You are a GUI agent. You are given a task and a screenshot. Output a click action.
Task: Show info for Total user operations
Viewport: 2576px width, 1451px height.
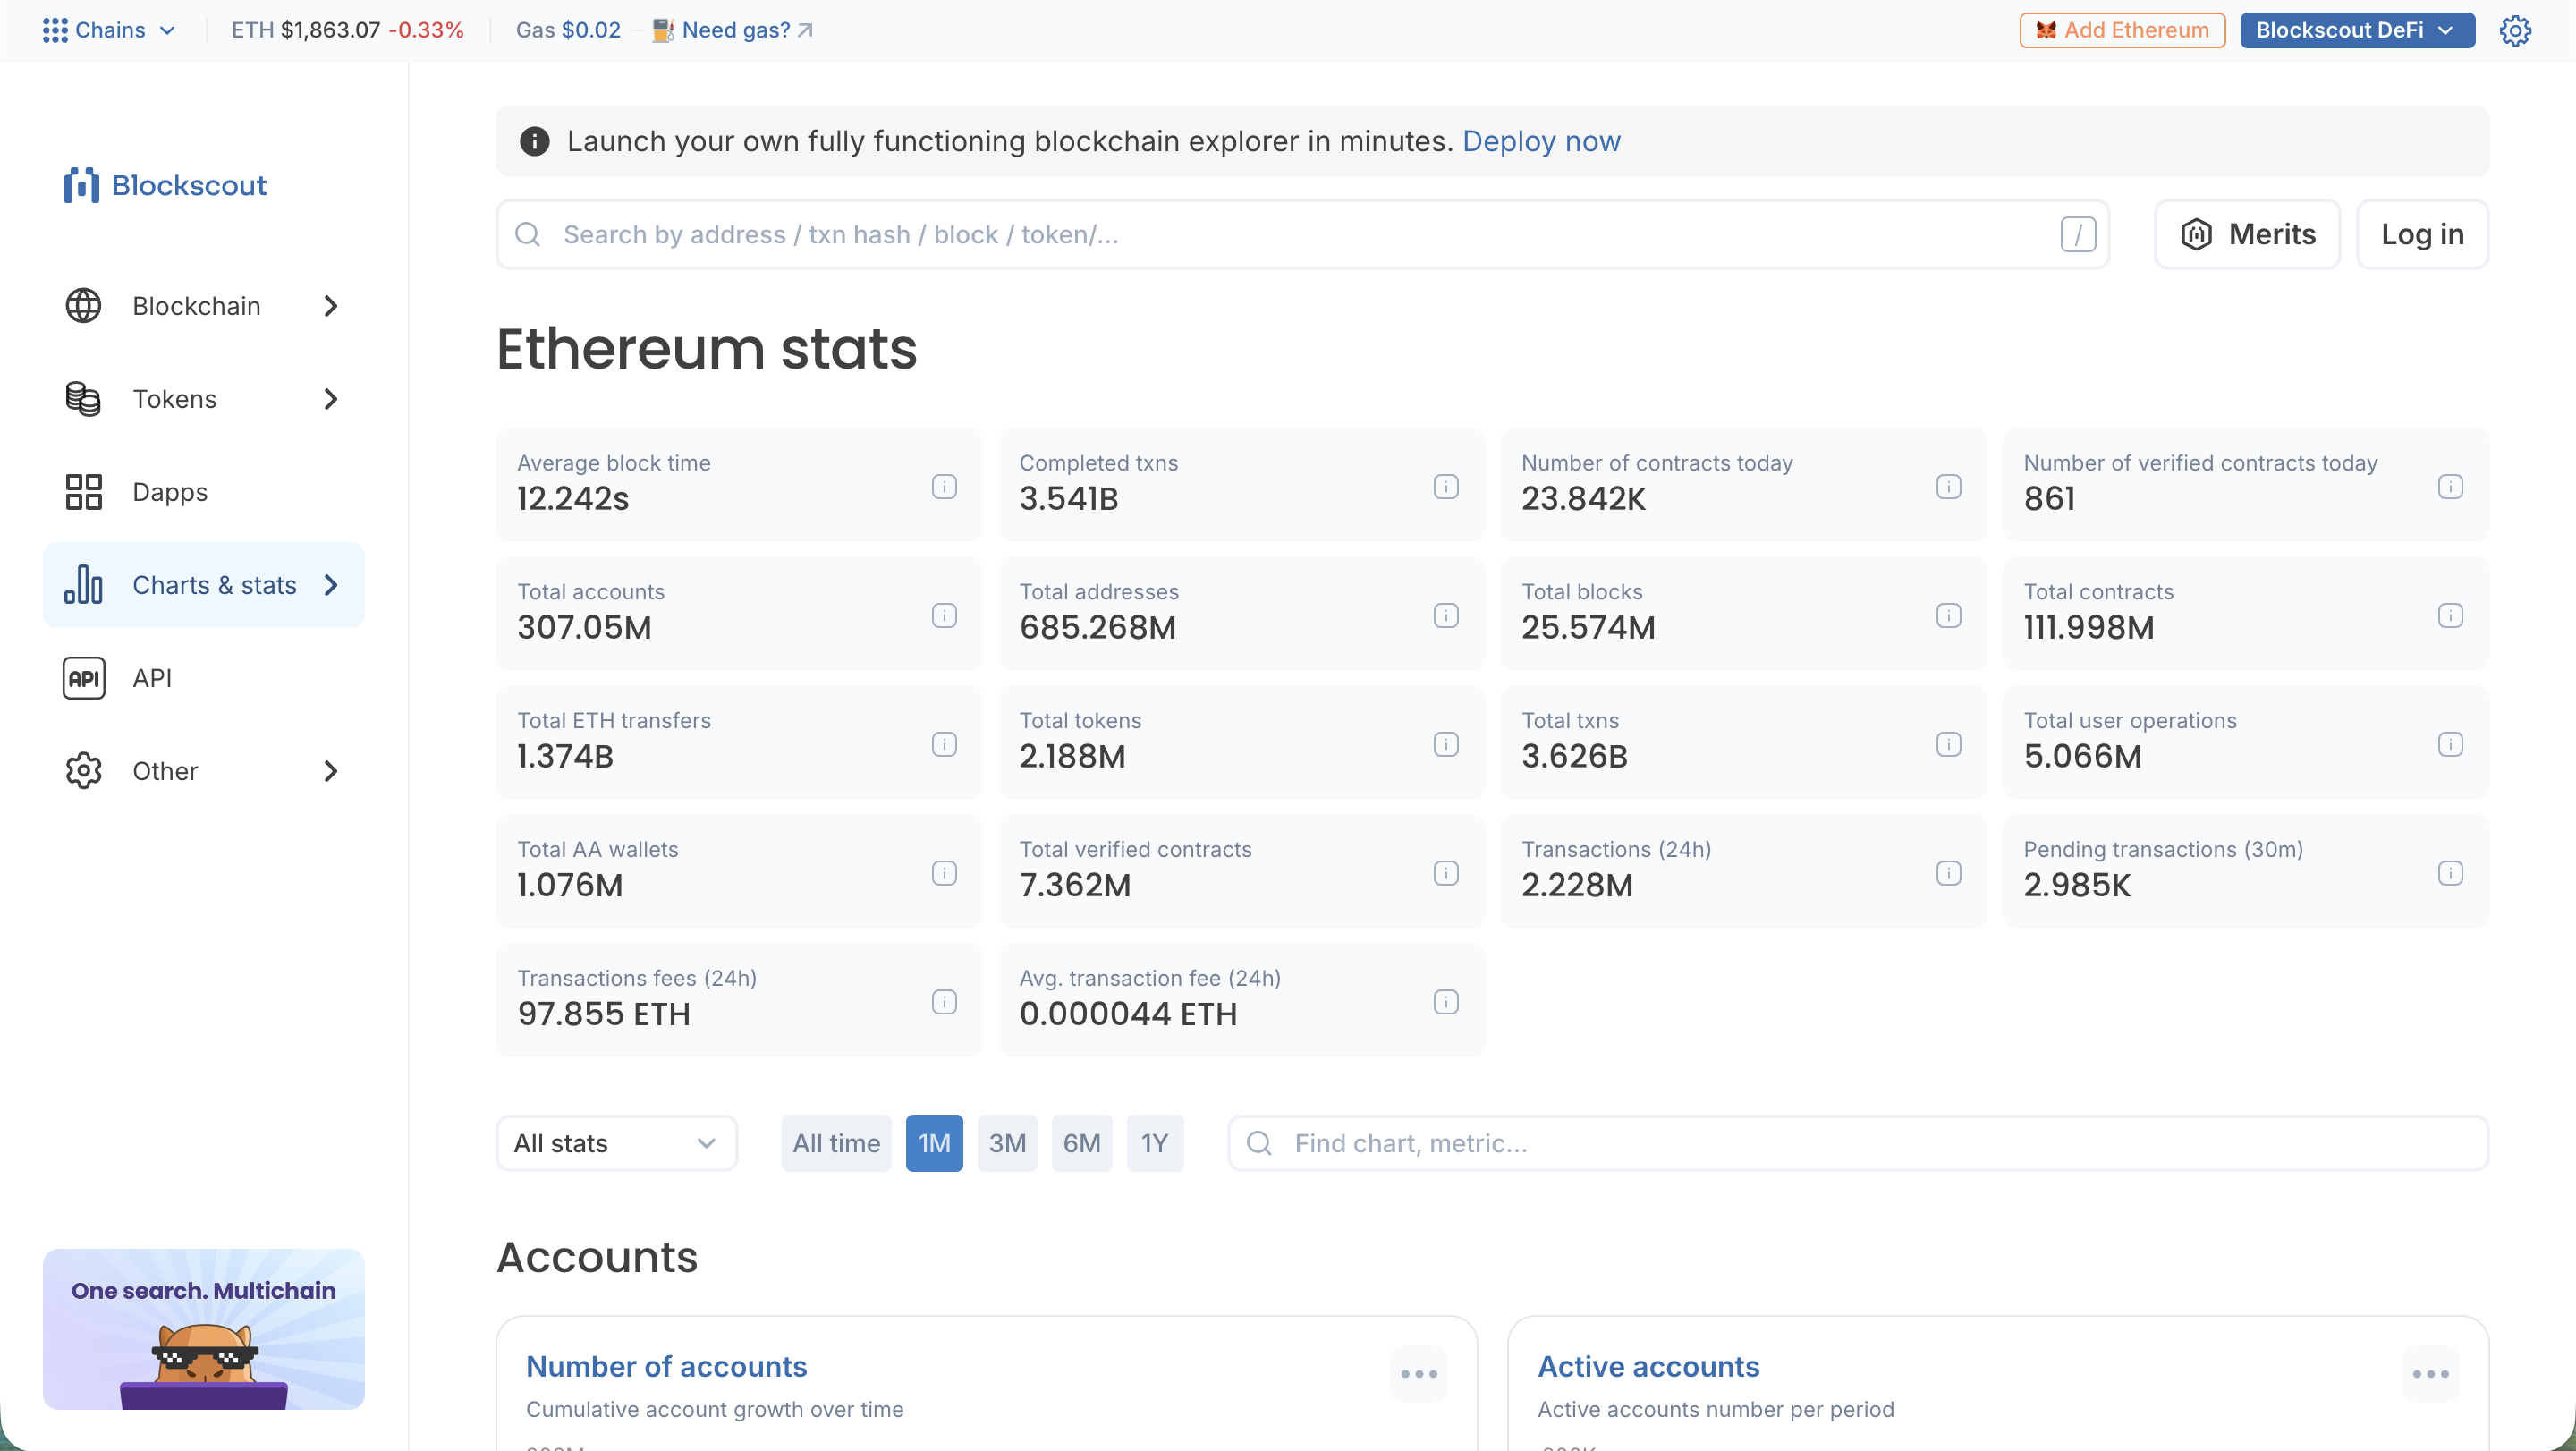click(x=2450, y=744)
